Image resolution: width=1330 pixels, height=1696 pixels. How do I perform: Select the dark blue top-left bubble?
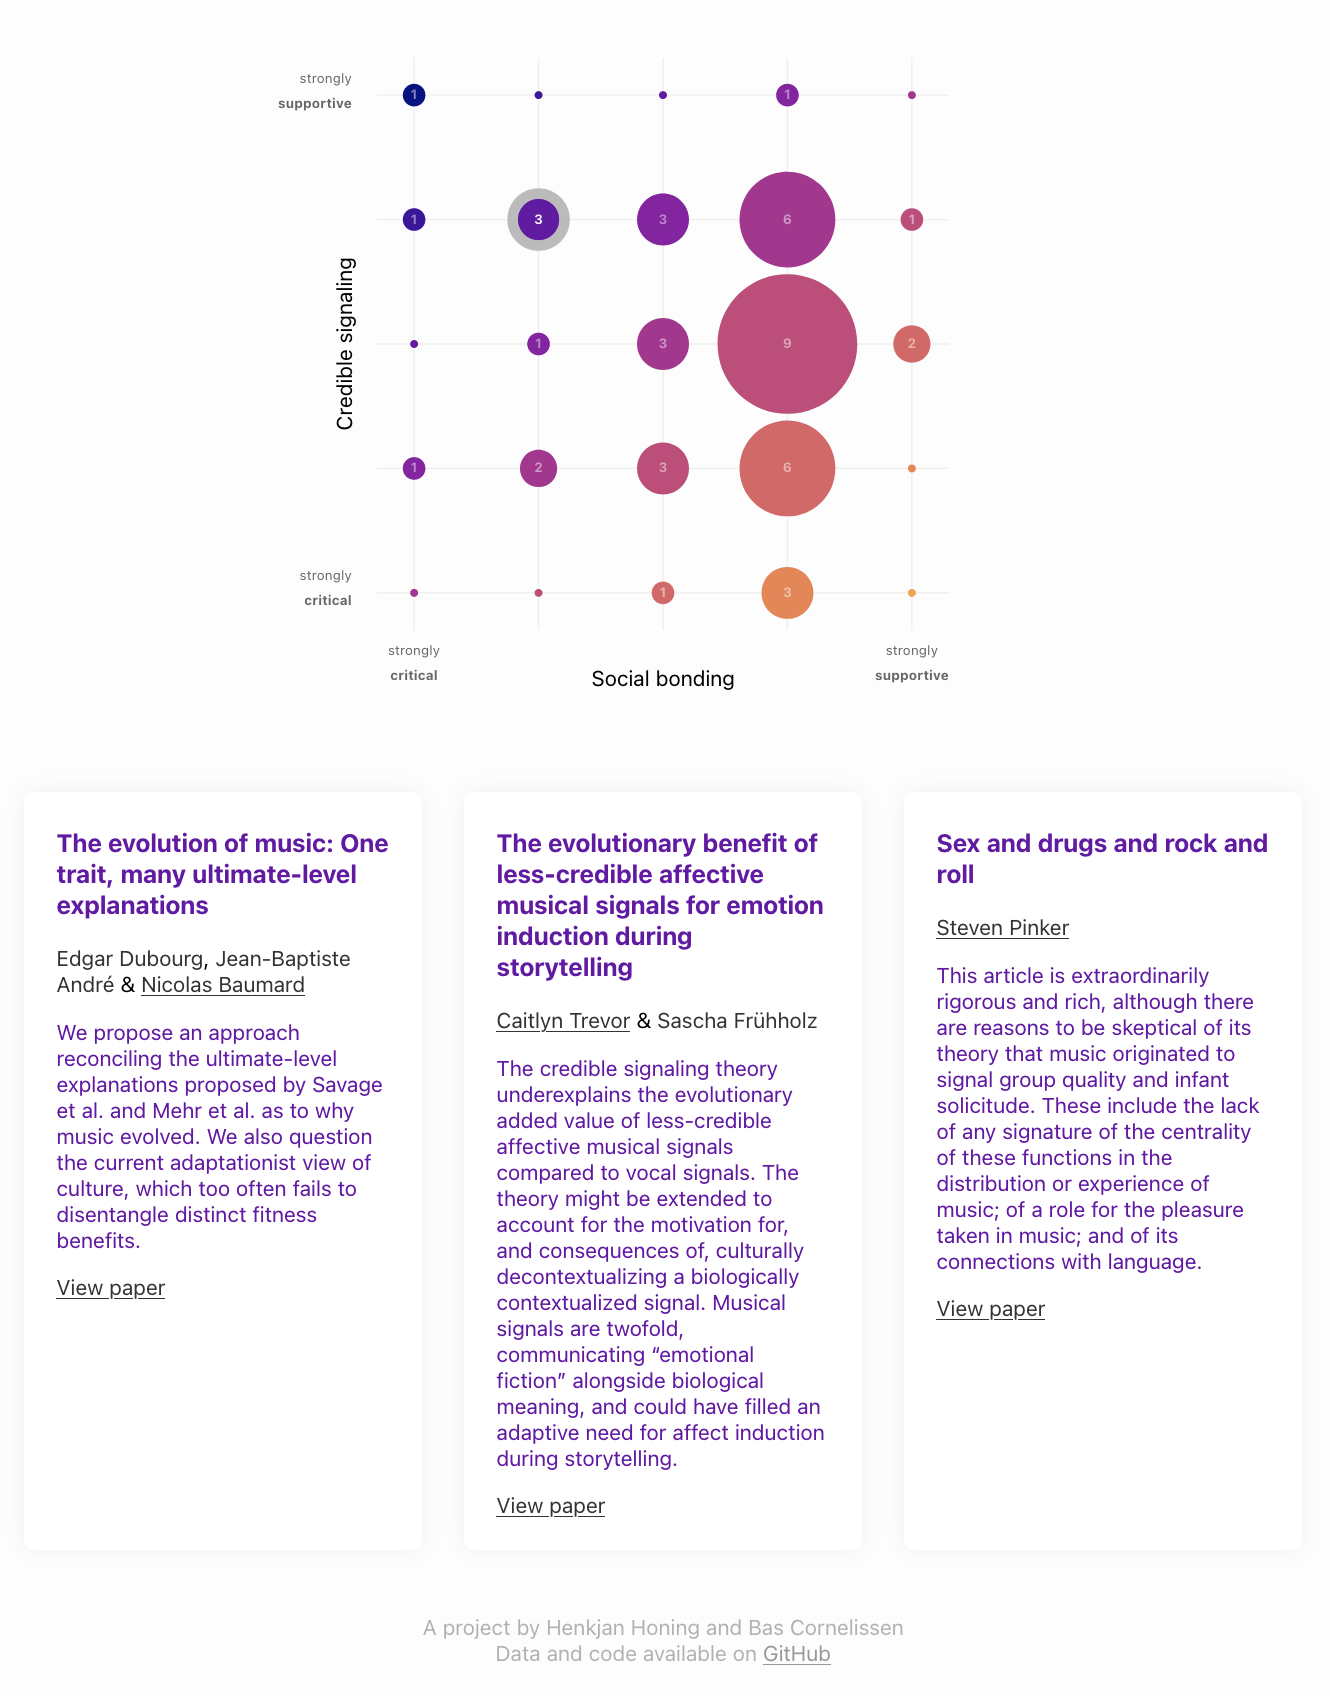tap(414, 95)
